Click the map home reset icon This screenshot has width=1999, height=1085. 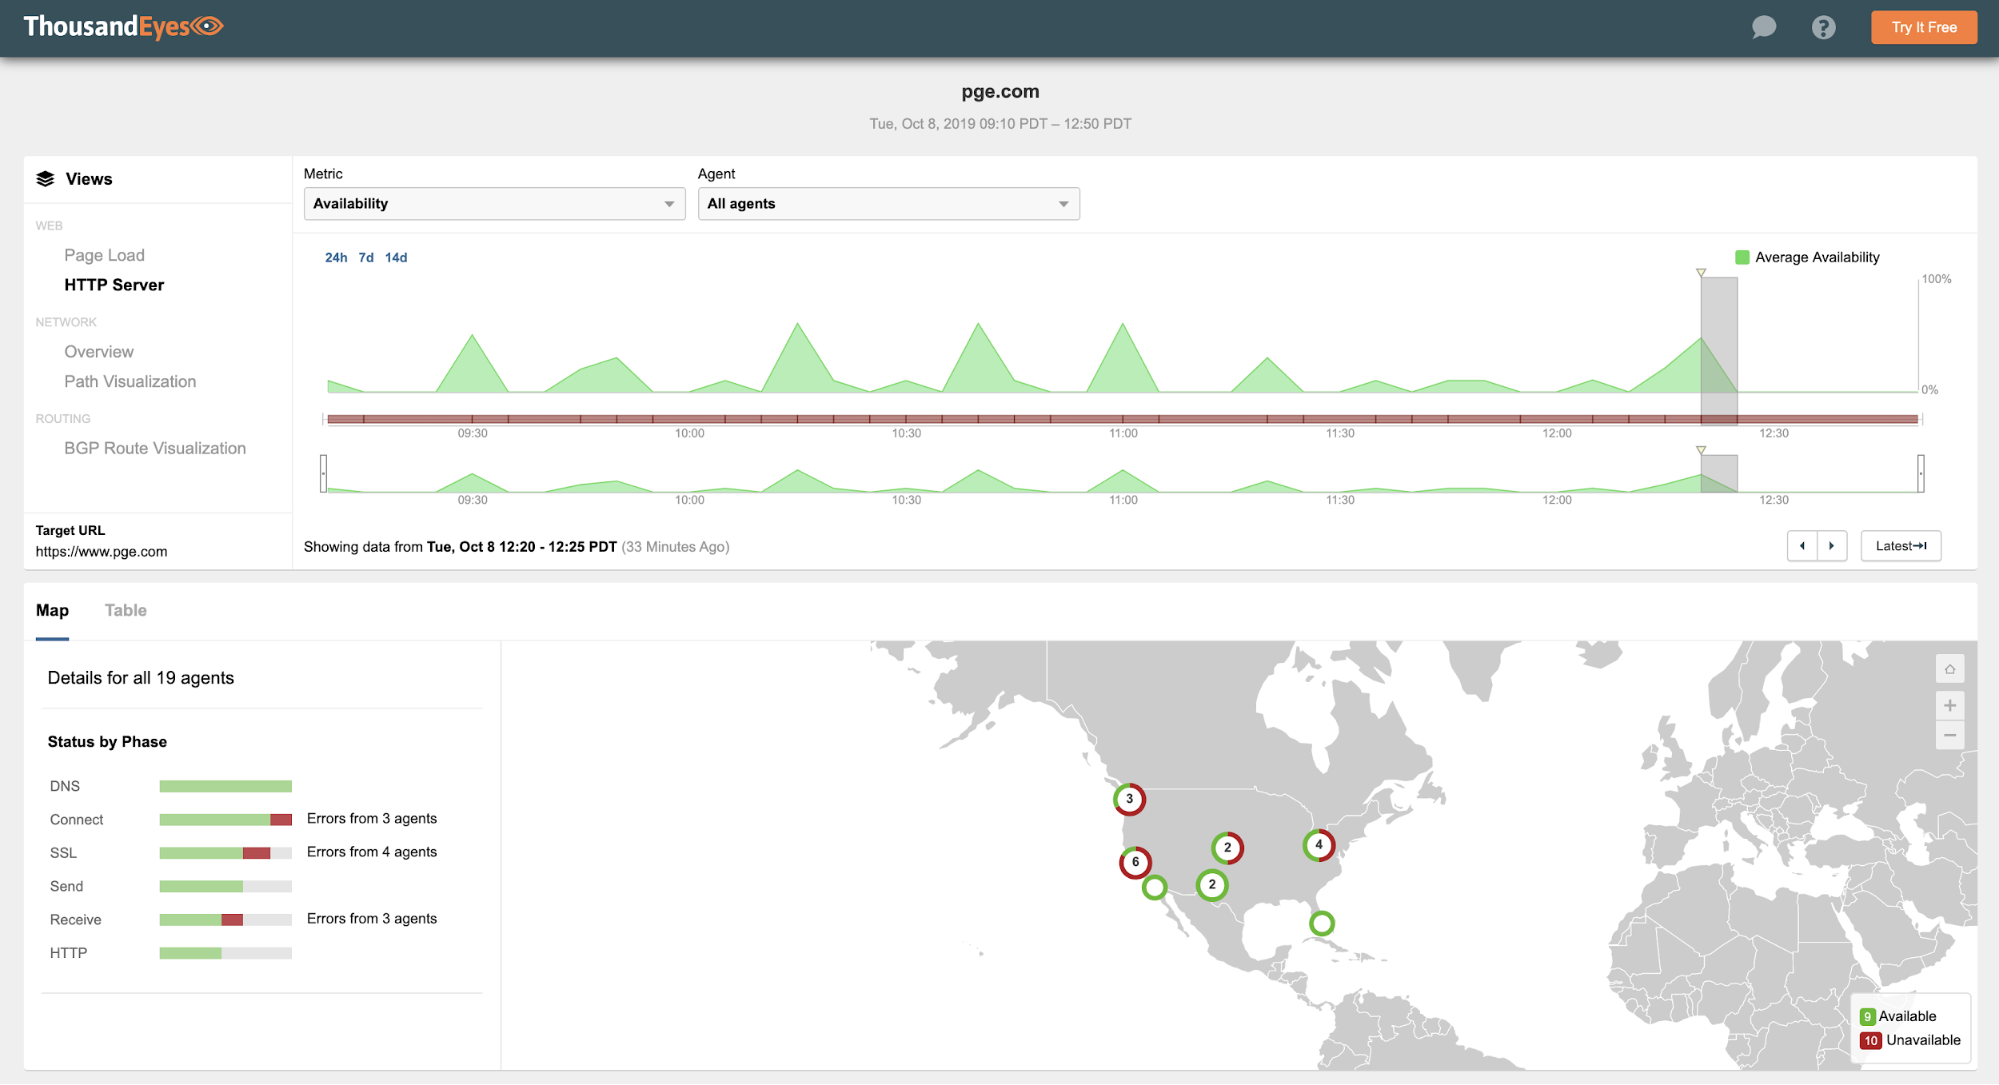(x=1949, y=669)
